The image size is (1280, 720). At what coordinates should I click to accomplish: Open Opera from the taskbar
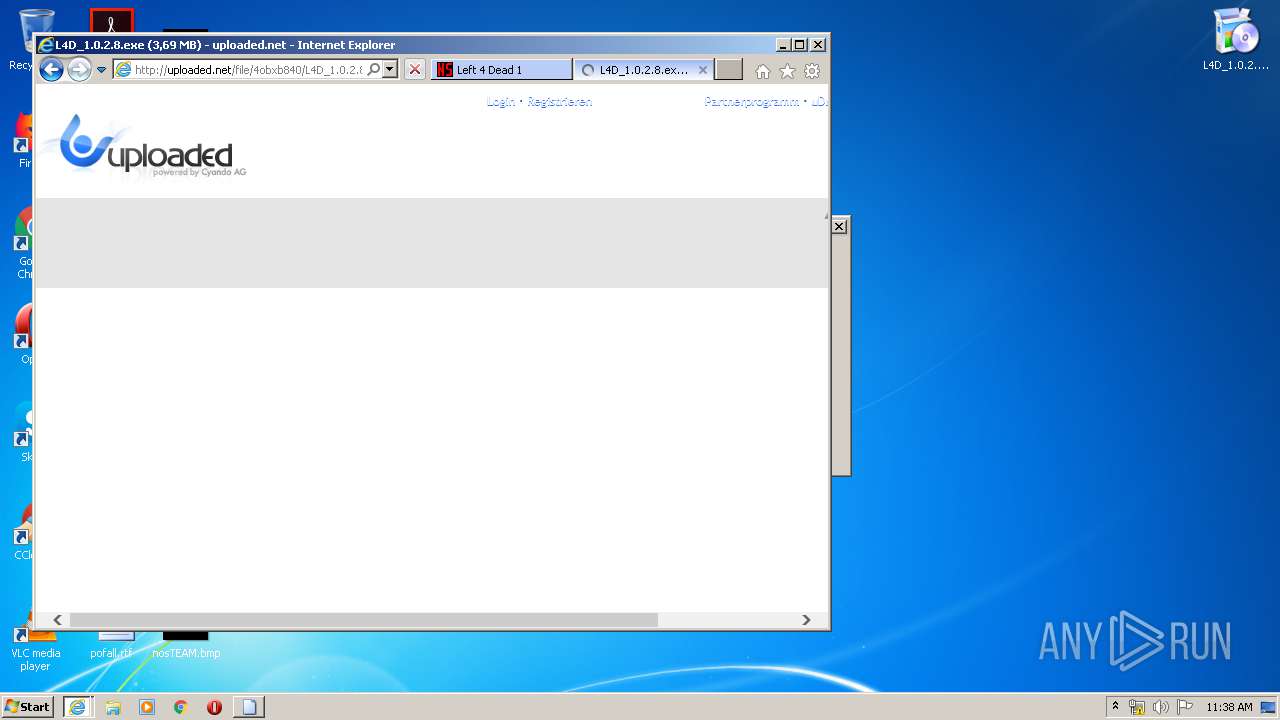coord(214,707)
